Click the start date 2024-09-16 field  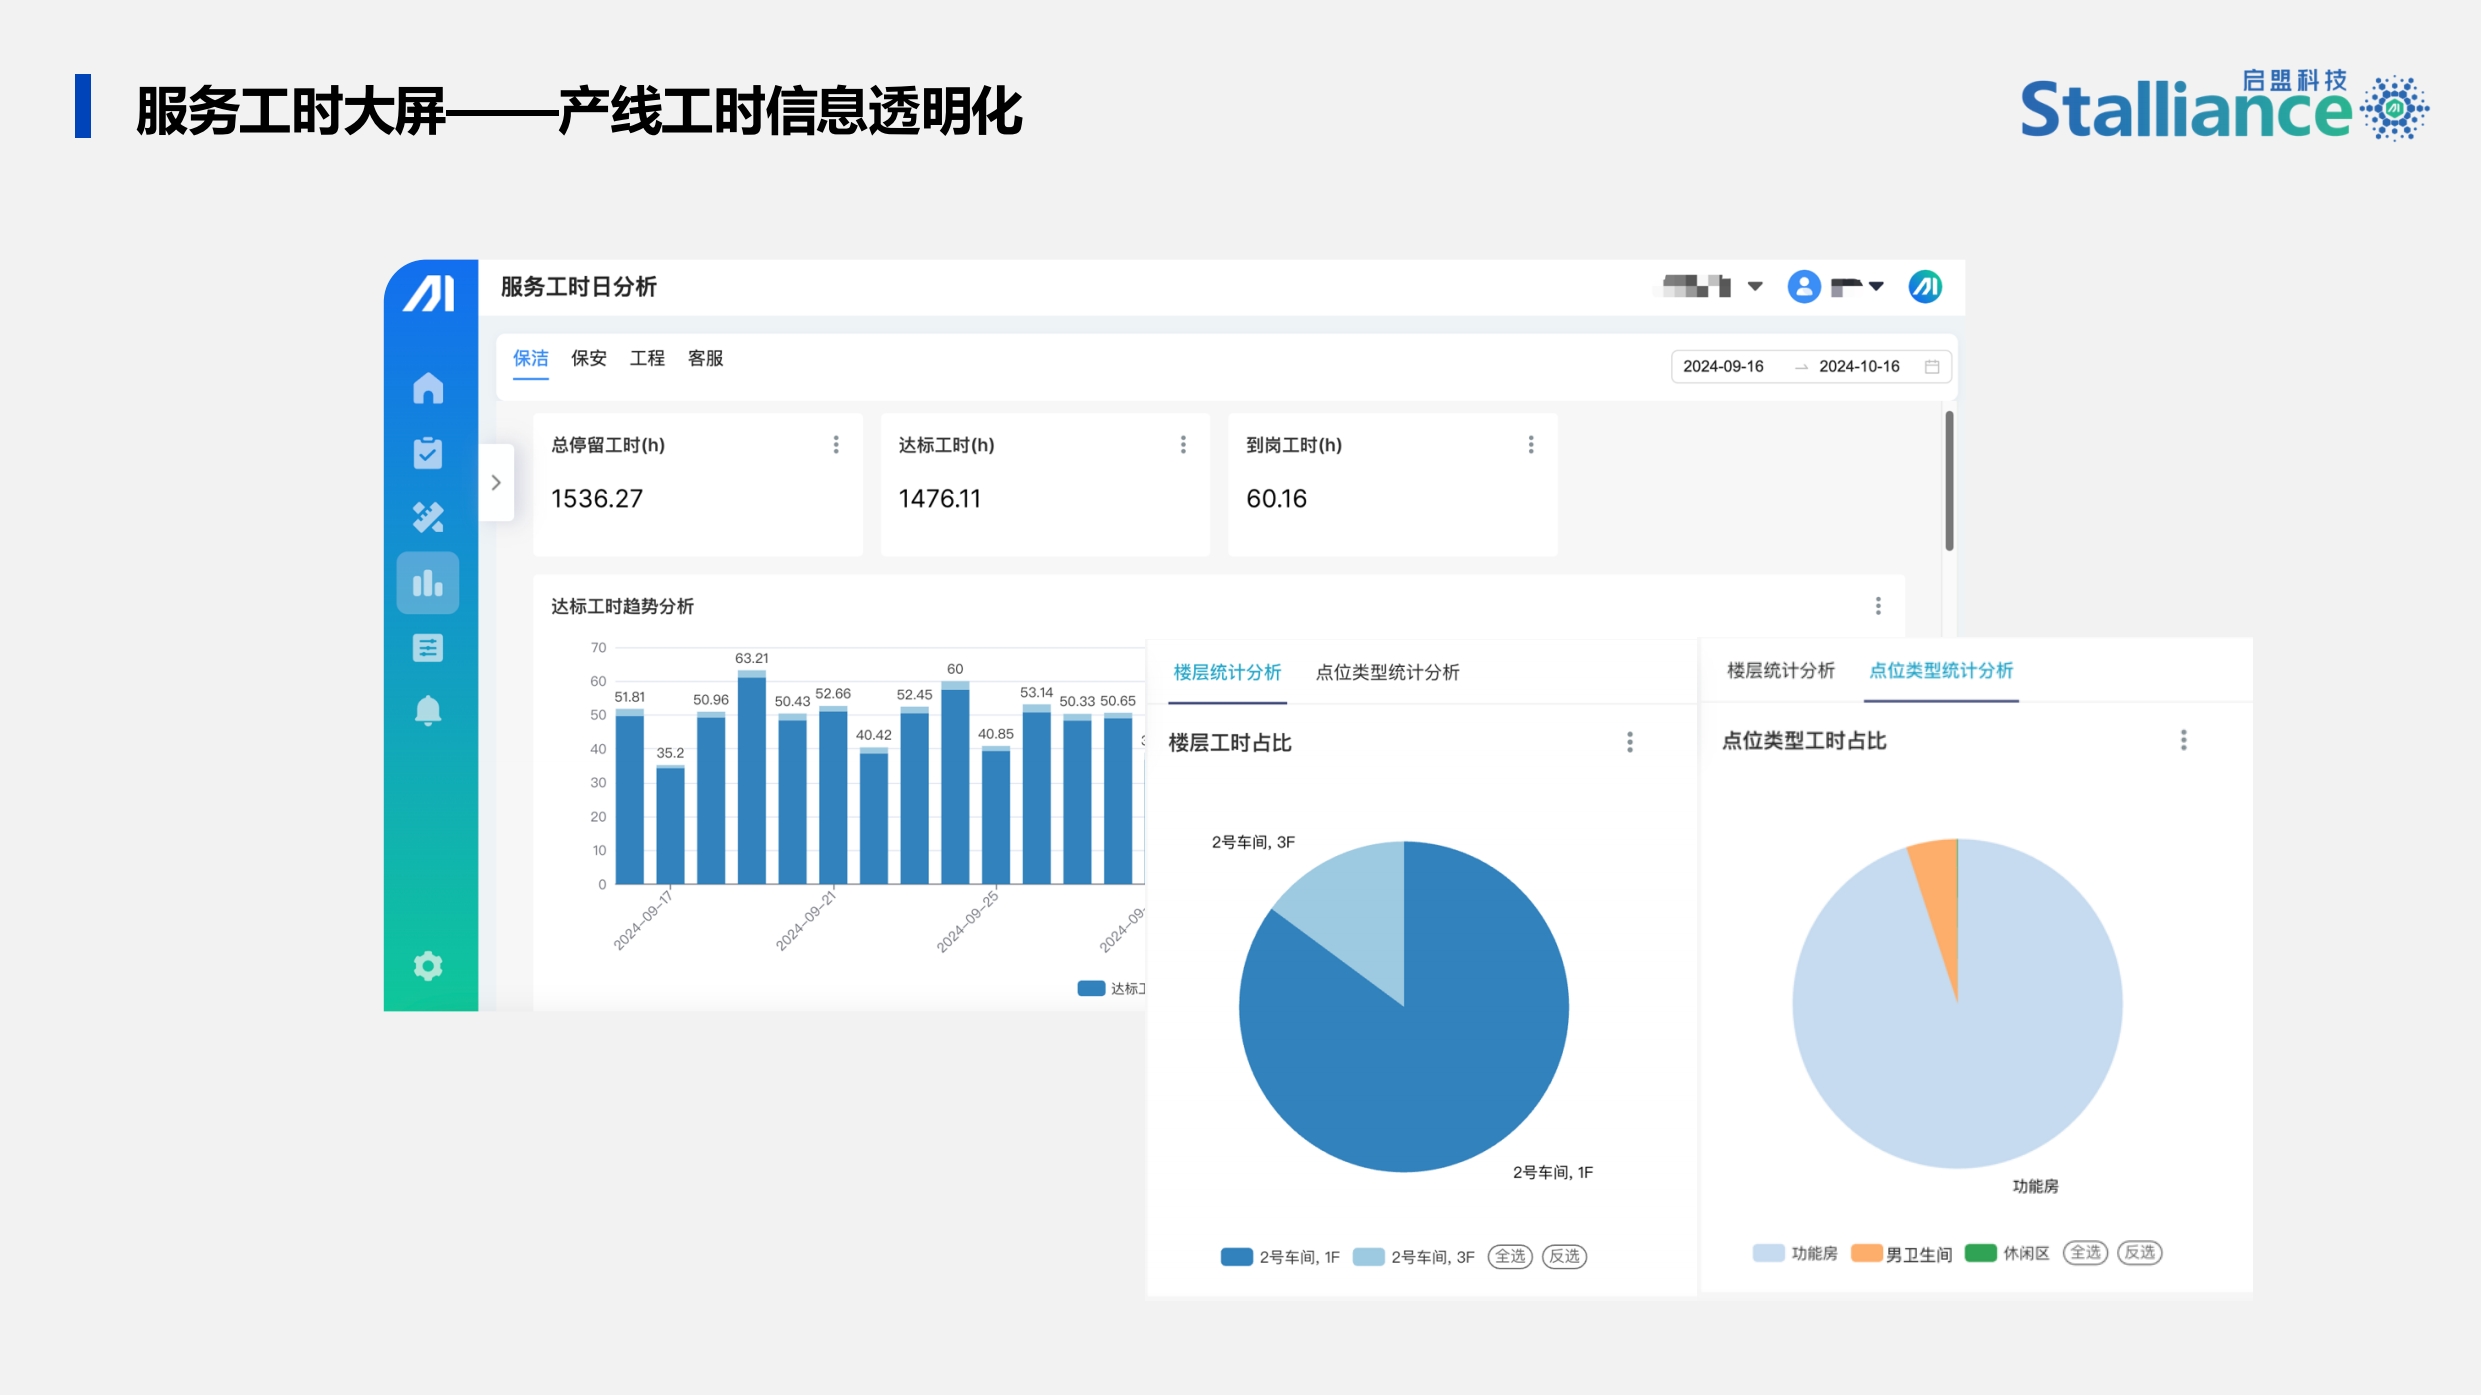[1723, 366]
